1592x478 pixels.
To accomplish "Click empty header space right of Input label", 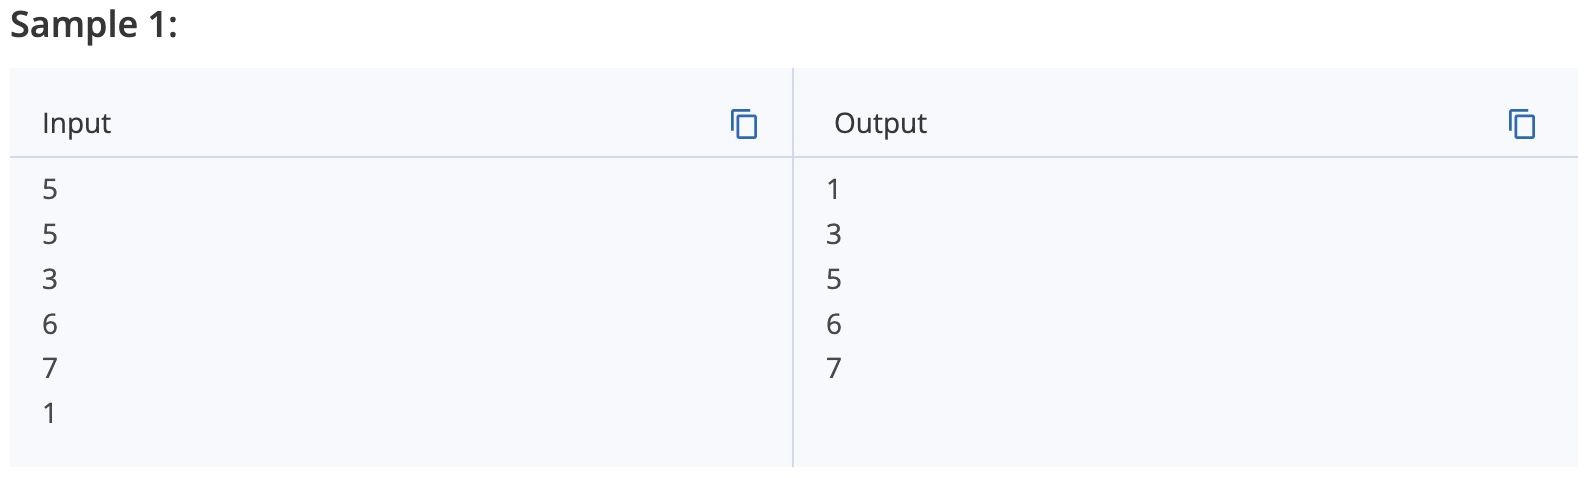I will click(x=420, y=123).
